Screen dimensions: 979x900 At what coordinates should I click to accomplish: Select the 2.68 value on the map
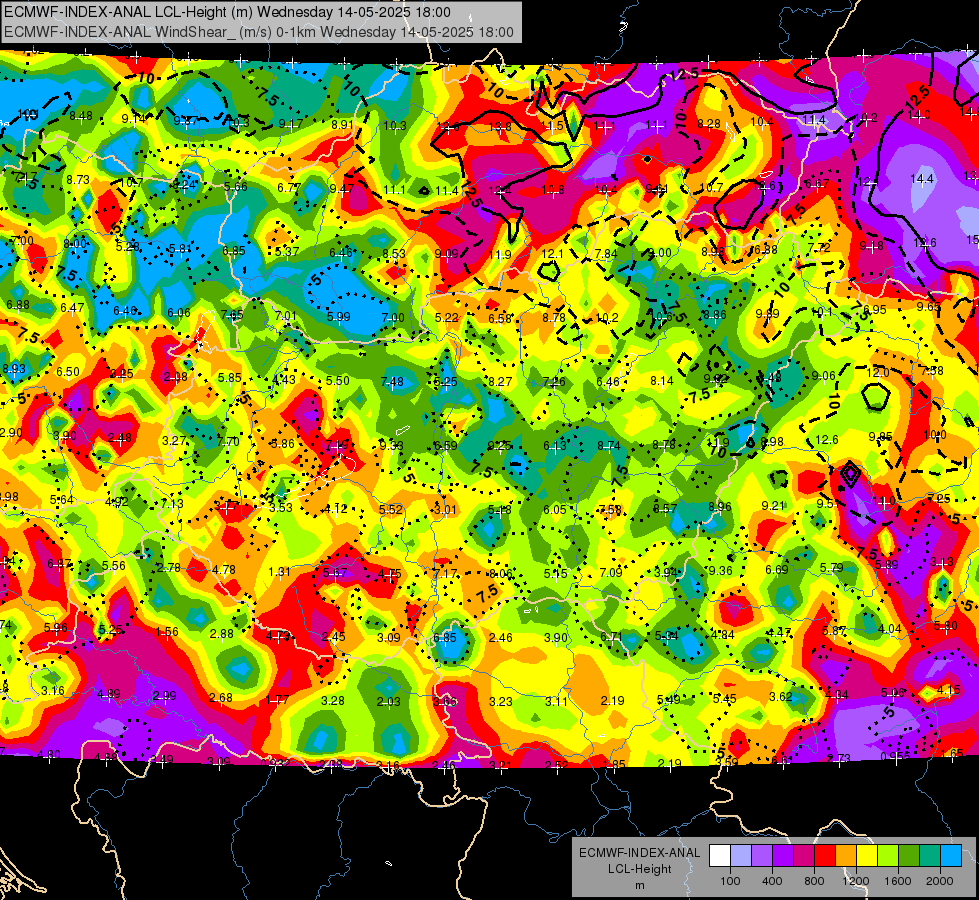pyautogui.click(x=221, y=698)
